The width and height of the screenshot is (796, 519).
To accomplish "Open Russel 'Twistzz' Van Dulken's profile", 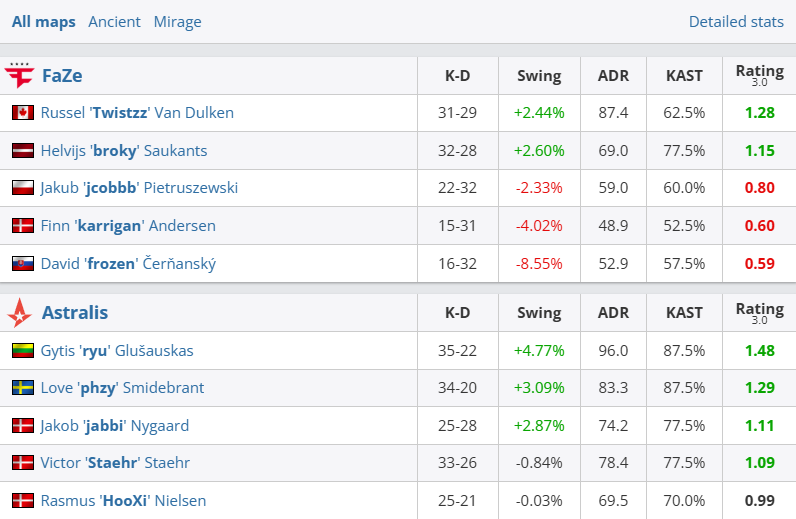I will [x=137, y=113].
